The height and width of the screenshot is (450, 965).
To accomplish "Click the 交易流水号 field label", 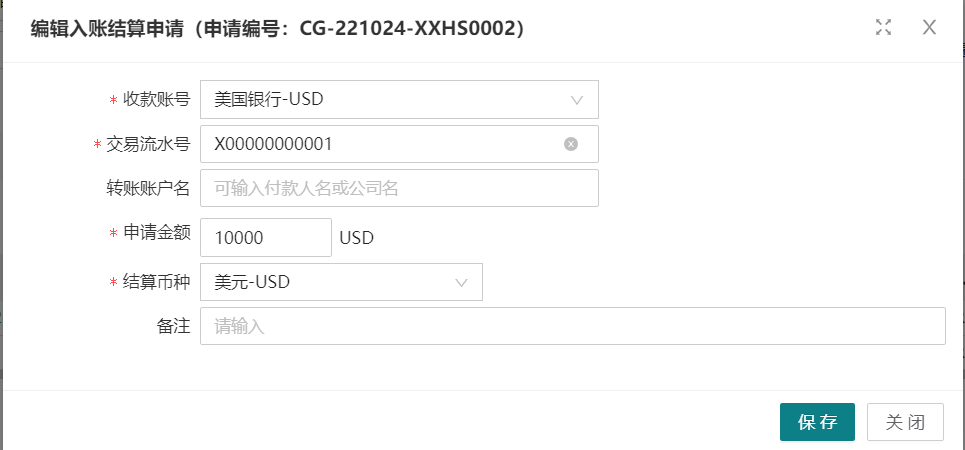I will coord(148,144).
